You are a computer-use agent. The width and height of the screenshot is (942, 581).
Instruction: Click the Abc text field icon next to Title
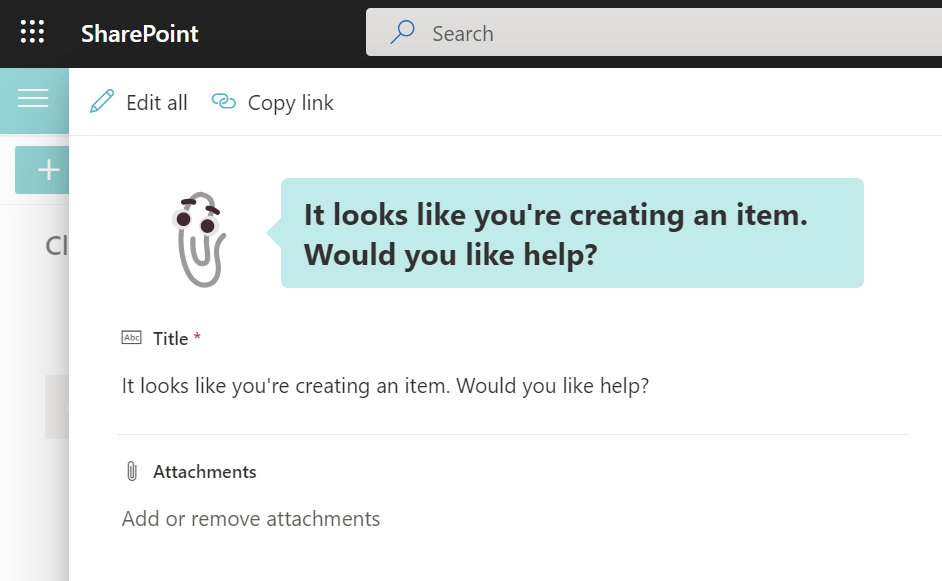pos(132,337)
